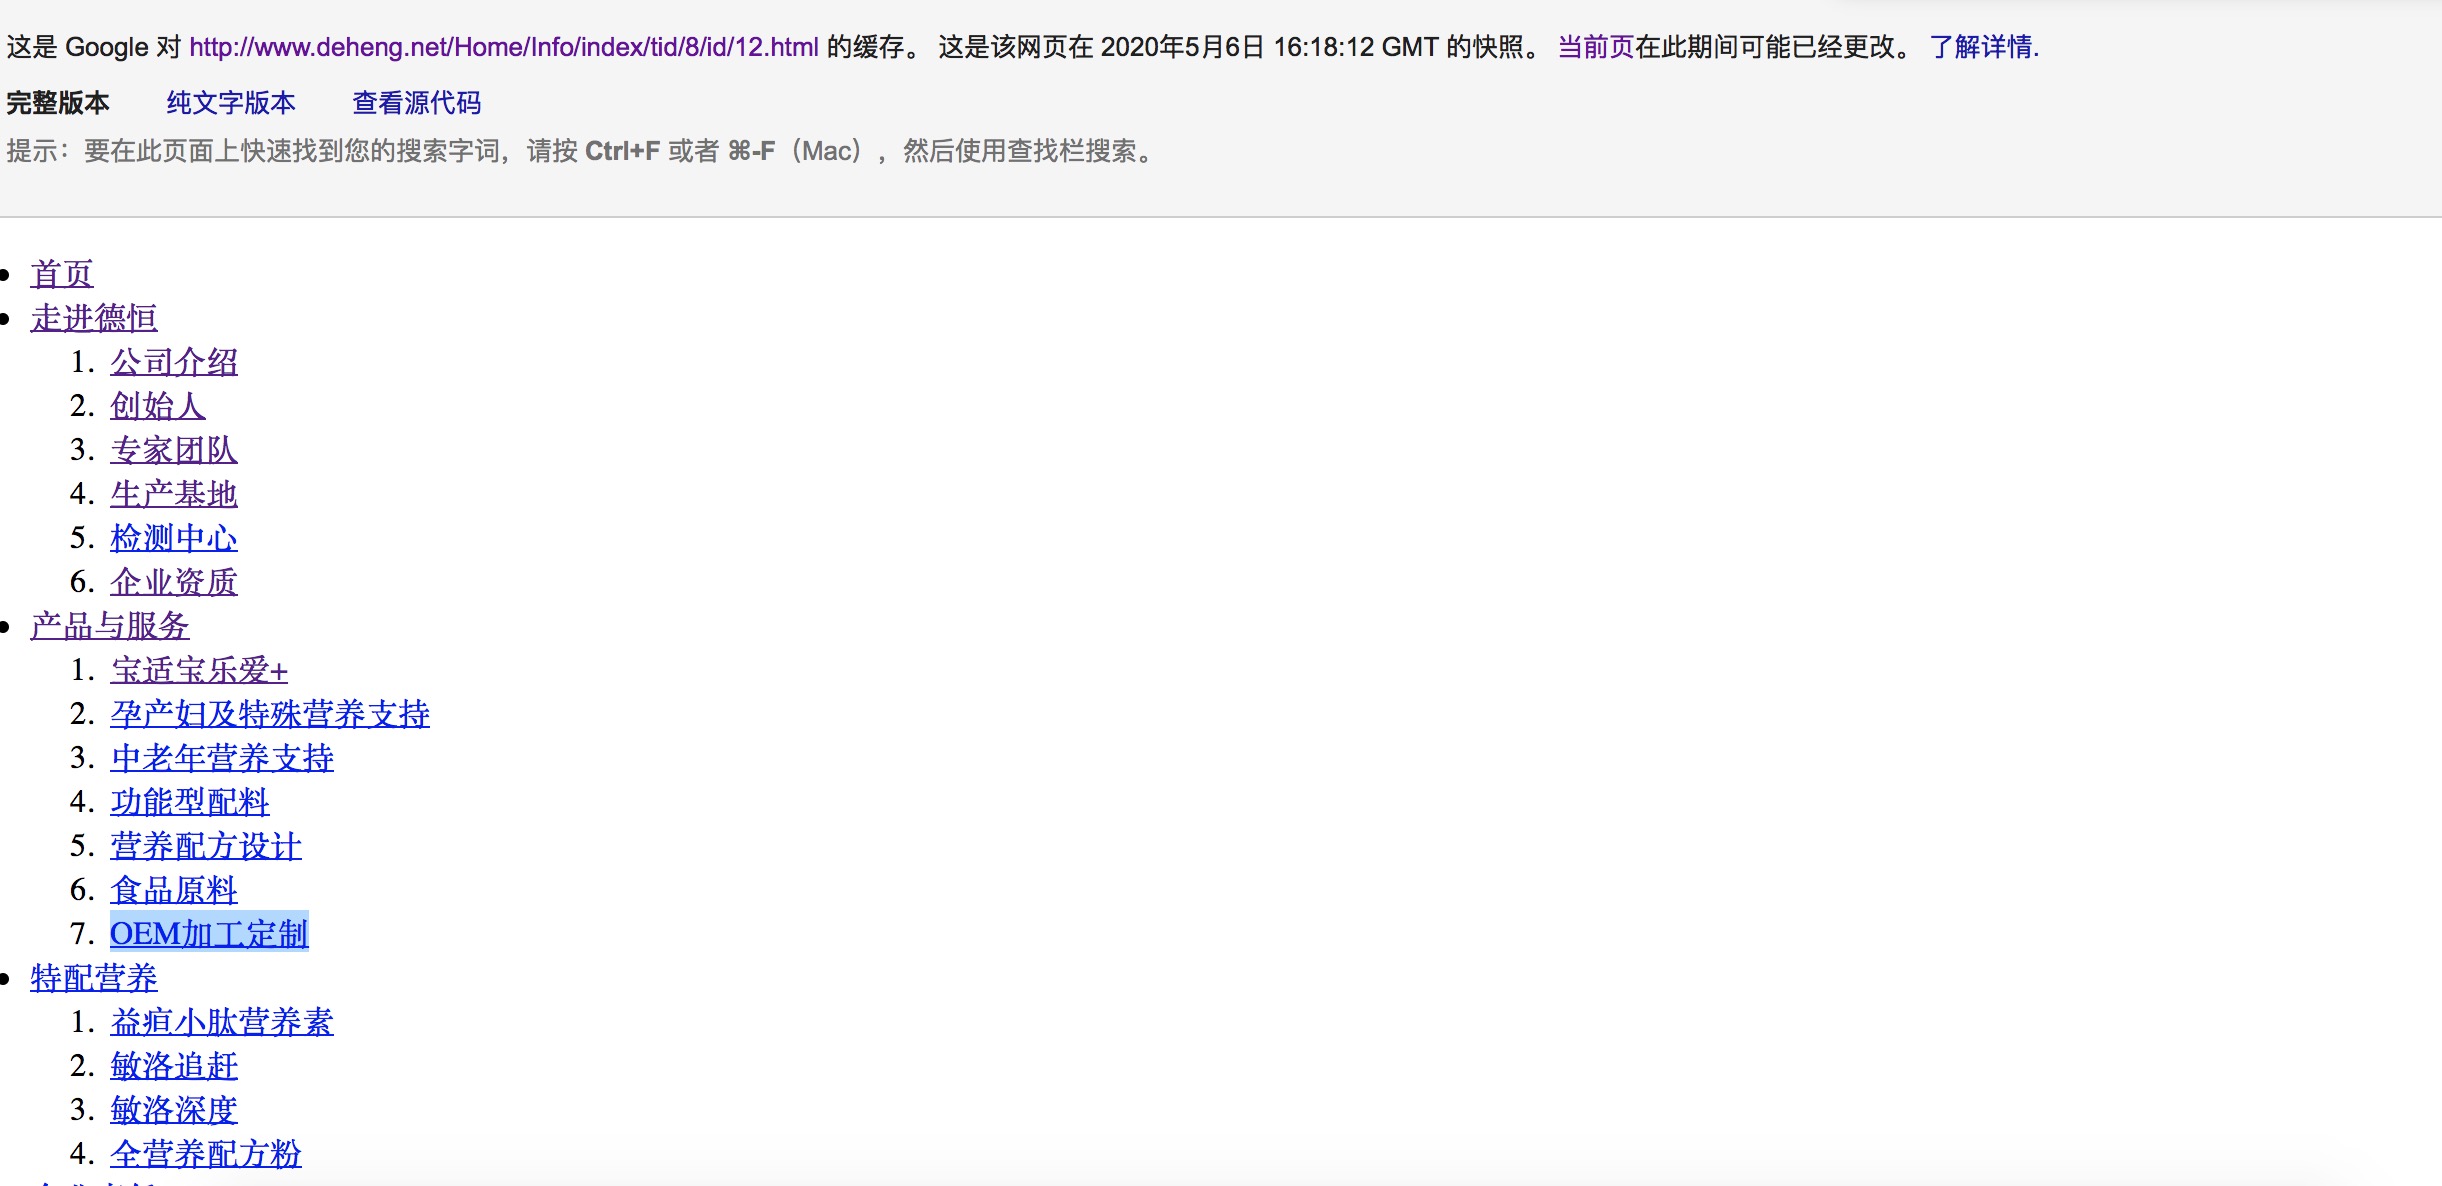Open the 专家团队 expert team link
The height and width of the screenshot is (1186, 2442).
pos(174,450)
